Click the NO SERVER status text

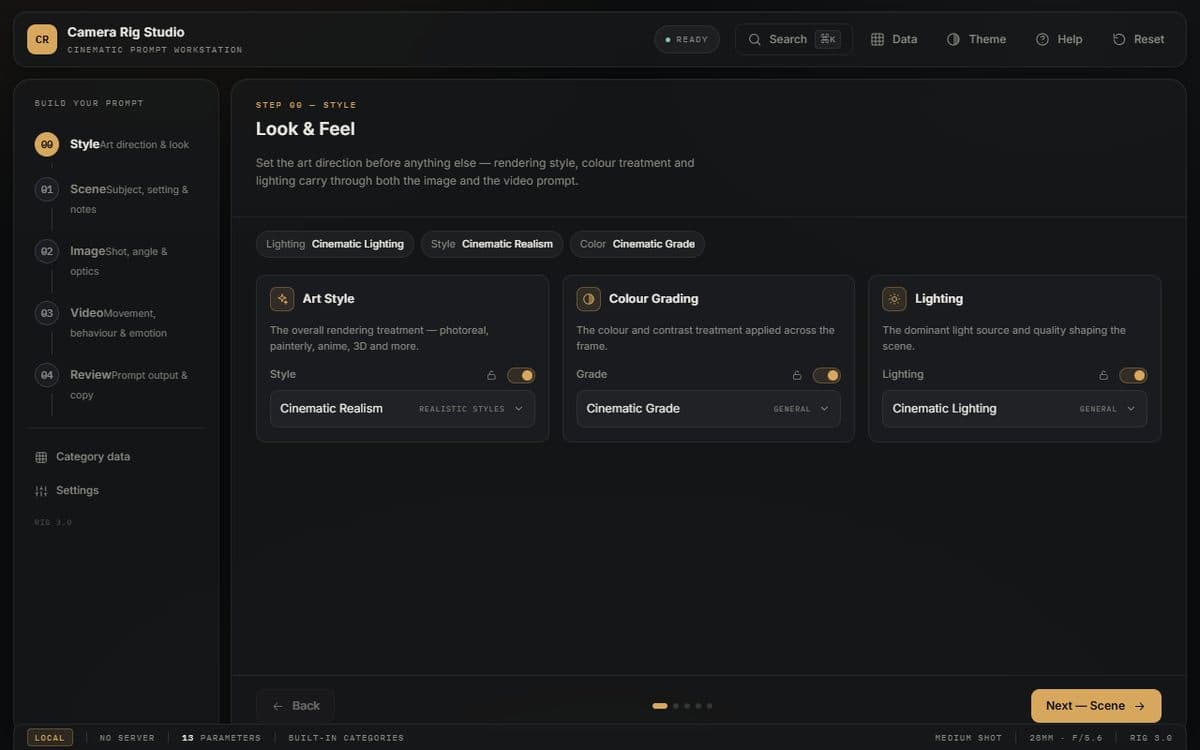tap(127, 738)
